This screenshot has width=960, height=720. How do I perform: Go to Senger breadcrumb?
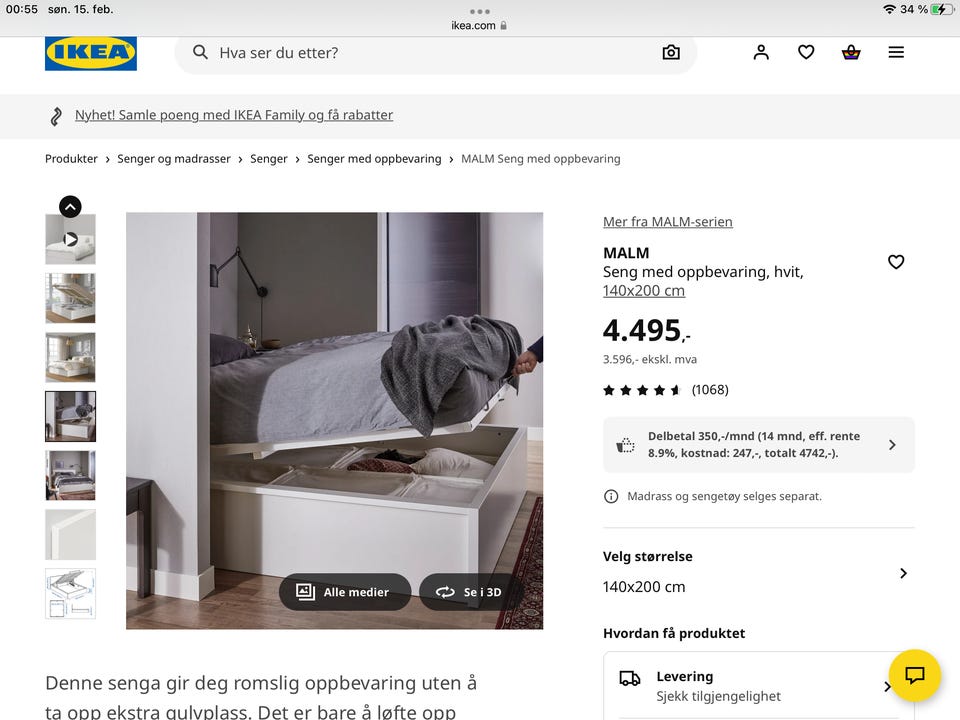pos(269,159)
